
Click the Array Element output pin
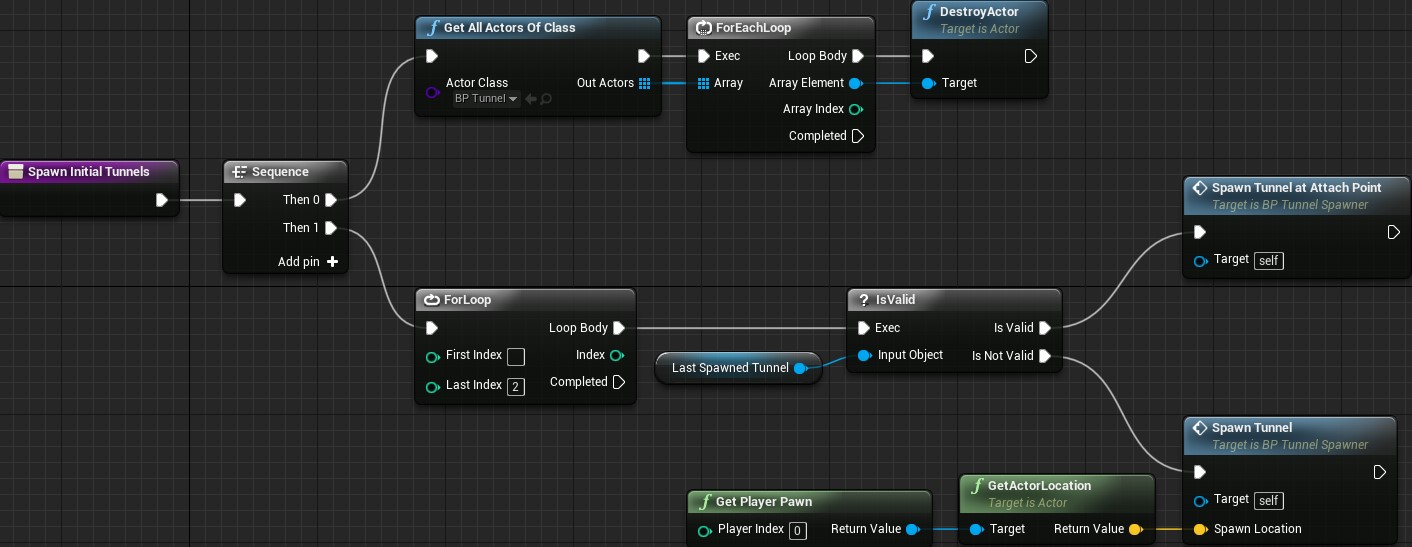[855, 83]
